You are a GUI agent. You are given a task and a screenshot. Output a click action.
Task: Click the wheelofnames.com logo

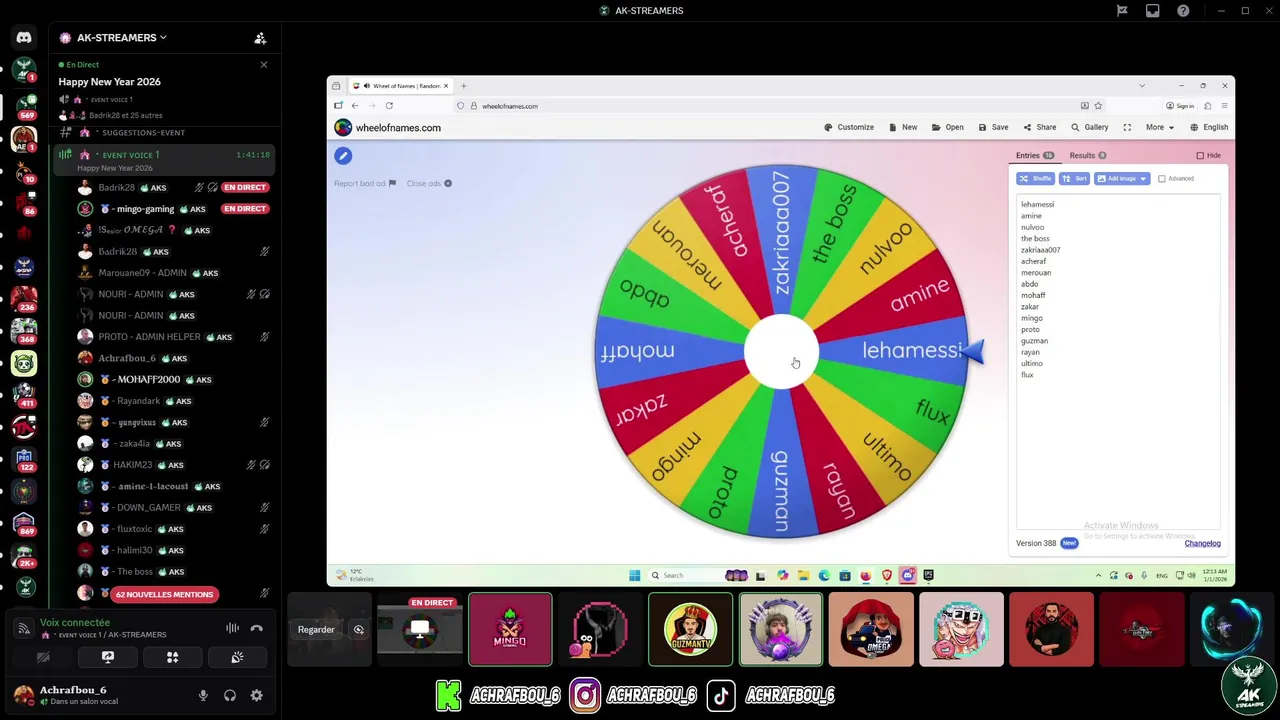(388, 127)
